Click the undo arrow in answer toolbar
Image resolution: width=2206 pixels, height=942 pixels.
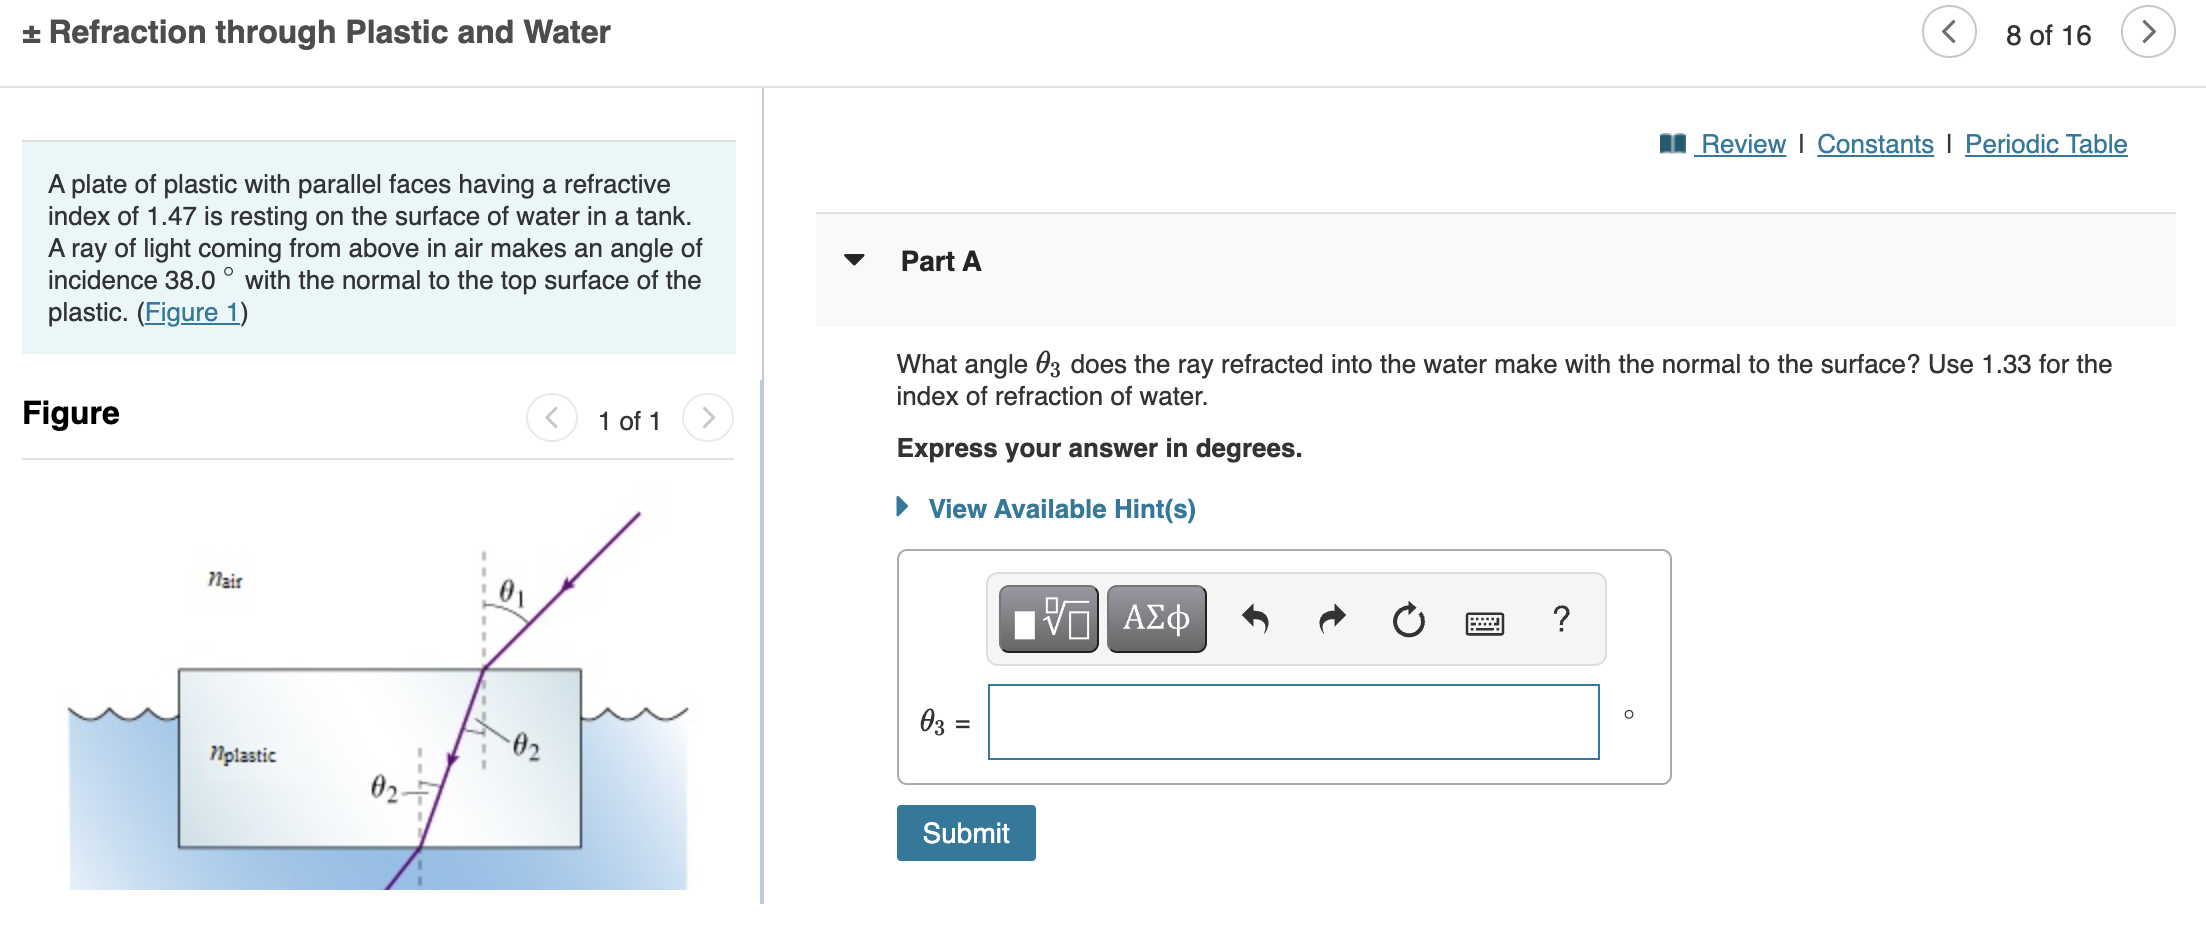pos(1257,620)
